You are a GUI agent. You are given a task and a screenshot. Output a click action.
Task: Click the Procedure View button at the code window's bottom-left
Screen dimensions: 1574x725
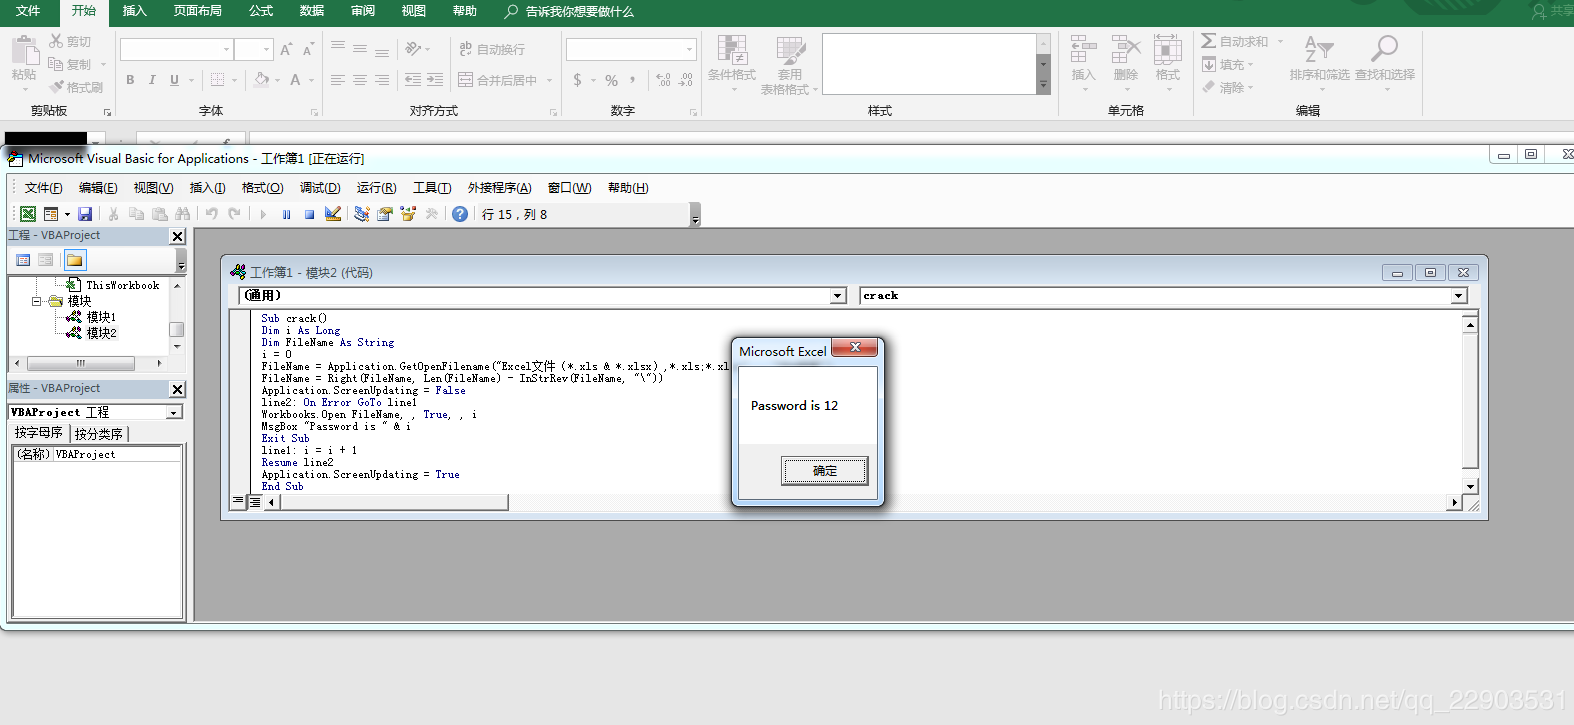click(238, 501)
